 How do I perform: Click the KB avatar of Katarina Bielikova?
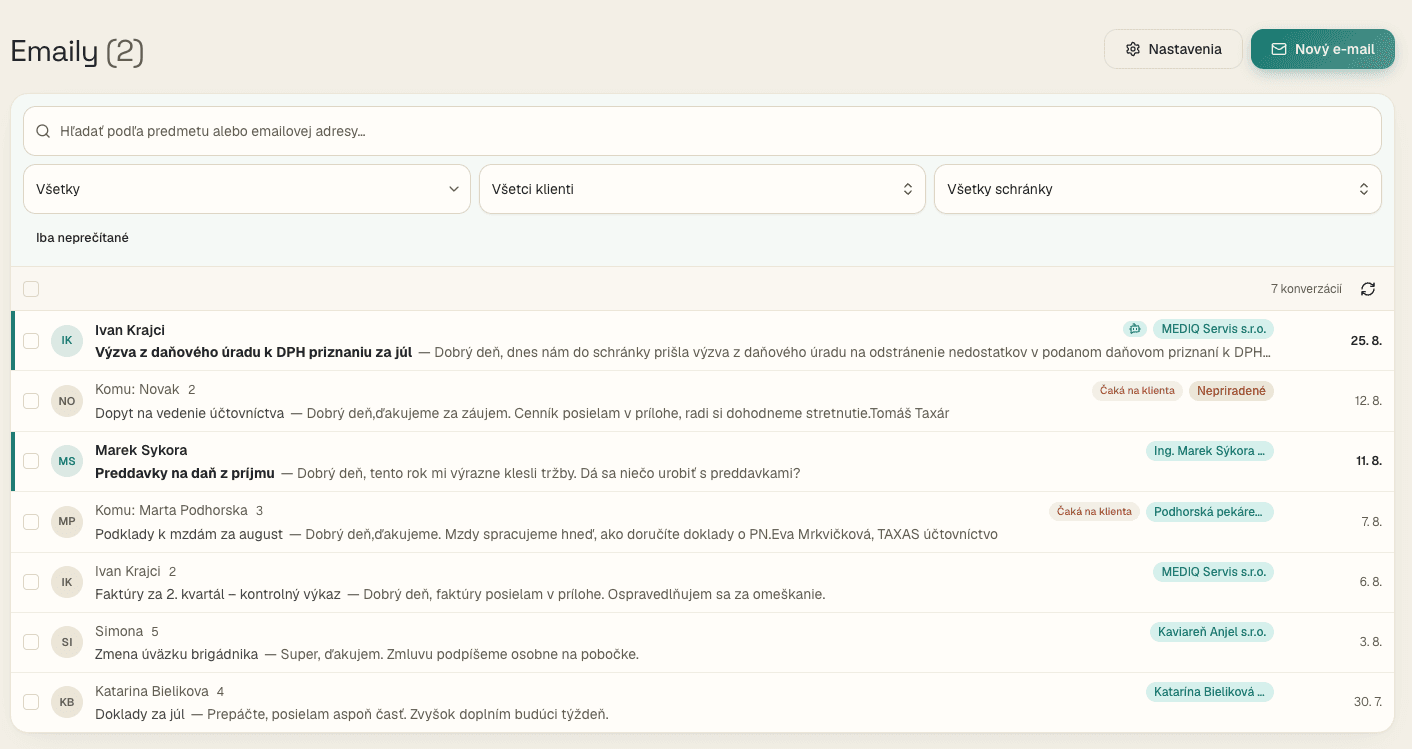pos(66,702)
